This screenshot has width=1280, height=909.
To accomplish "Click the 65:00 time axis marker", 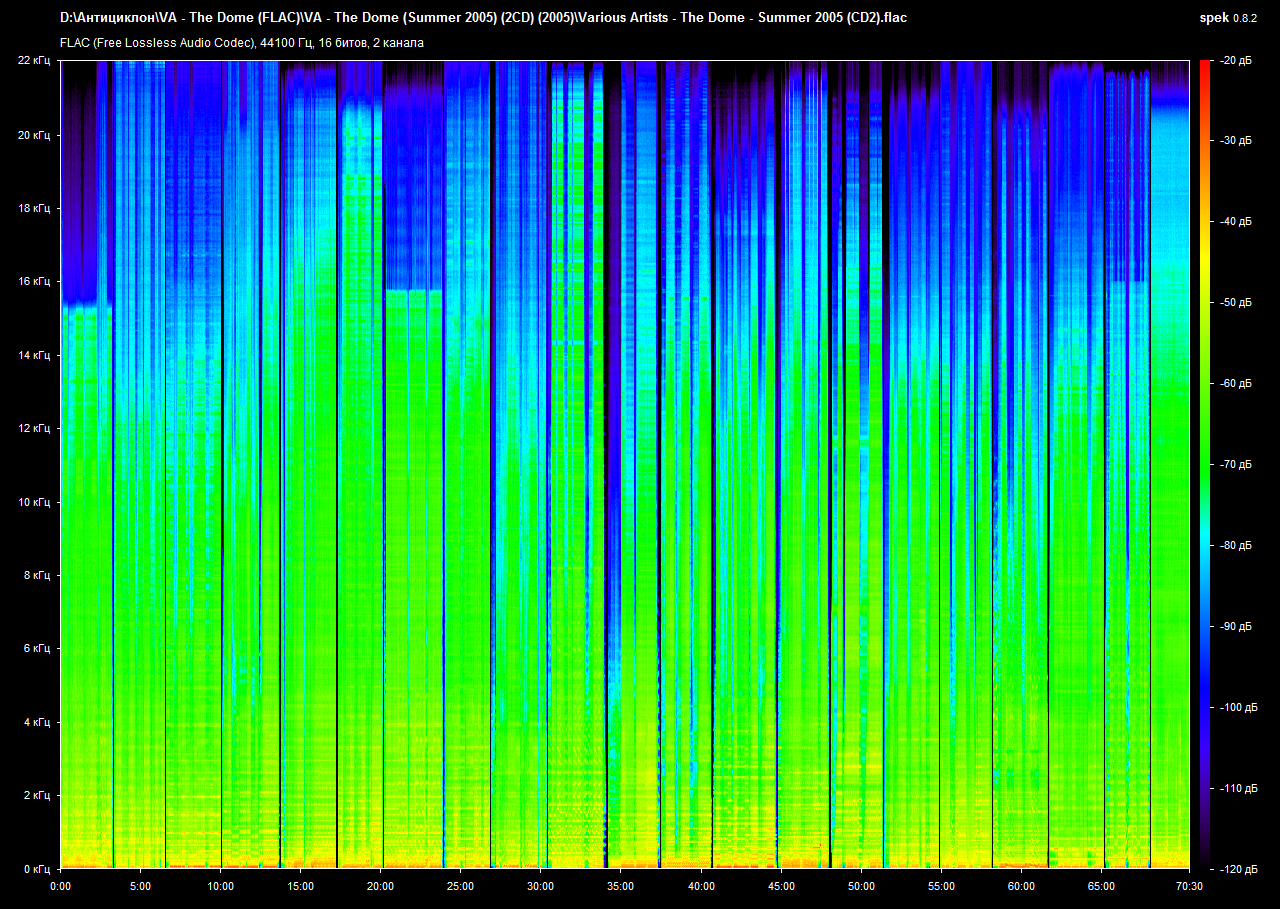I will coord(1101,886).
